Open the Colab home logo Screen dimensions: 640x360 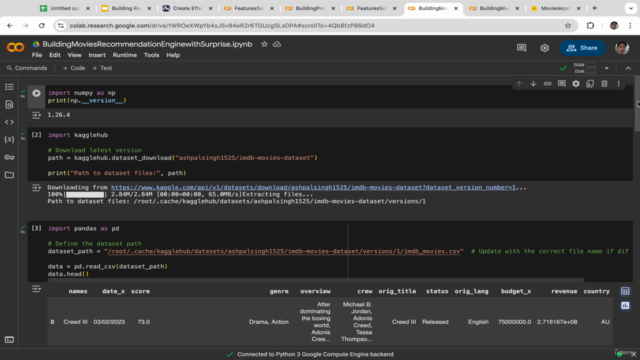(x=15, y=48)
